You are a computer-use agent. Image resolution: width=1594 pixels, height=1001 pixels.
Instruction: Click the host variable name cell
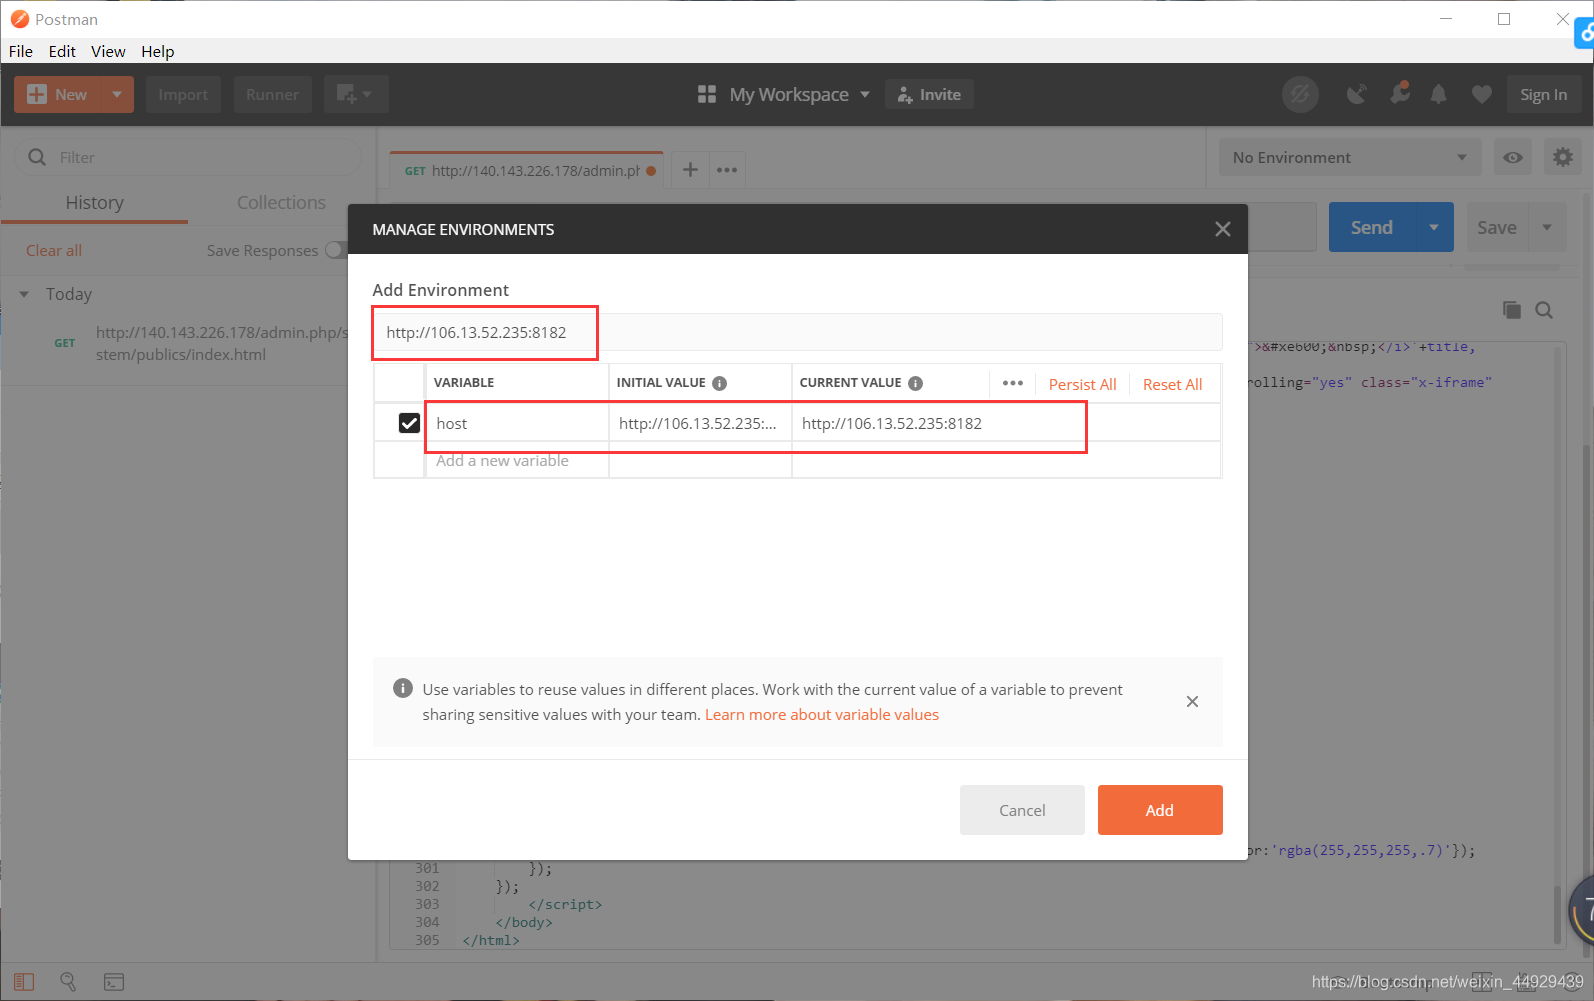pyautogui.click(x=517, y=423)
